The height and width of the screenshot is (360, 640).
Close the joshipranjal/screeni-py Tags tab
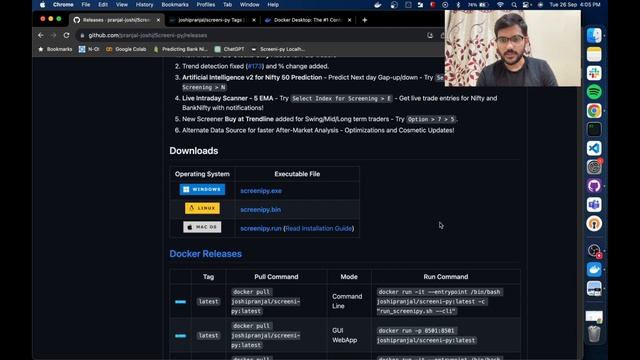coord(254,20)
